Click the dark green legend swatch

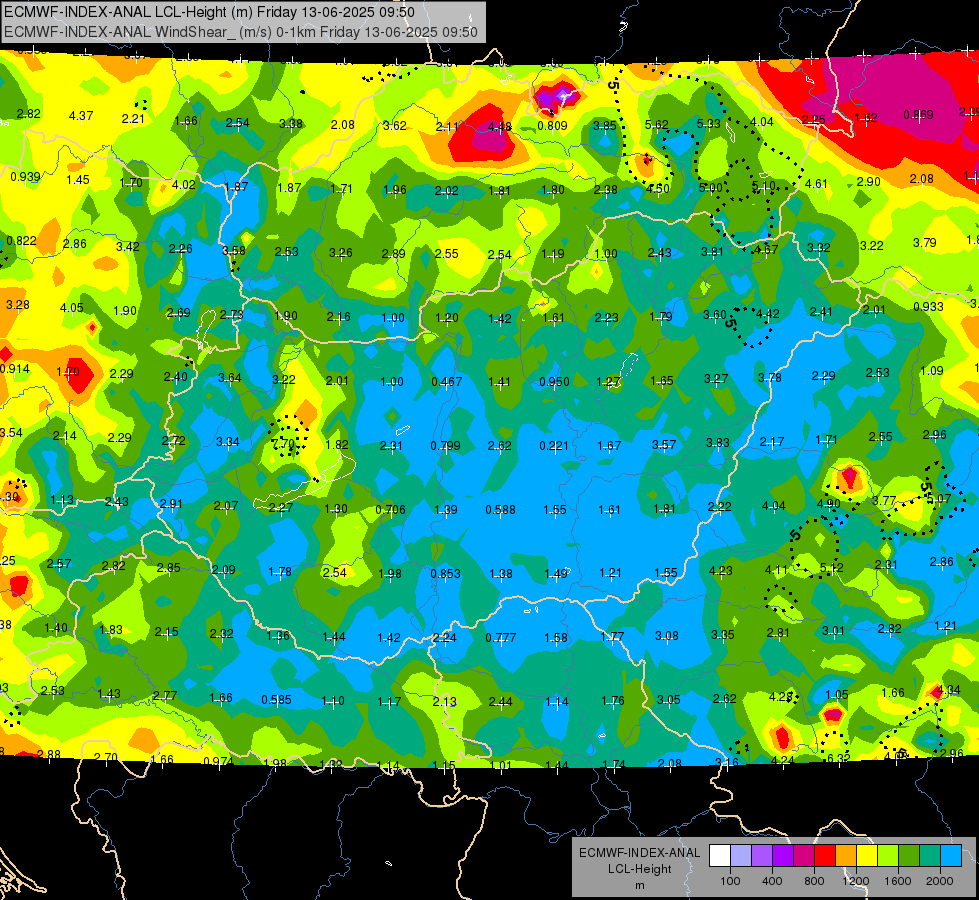[x=908, y=856]
